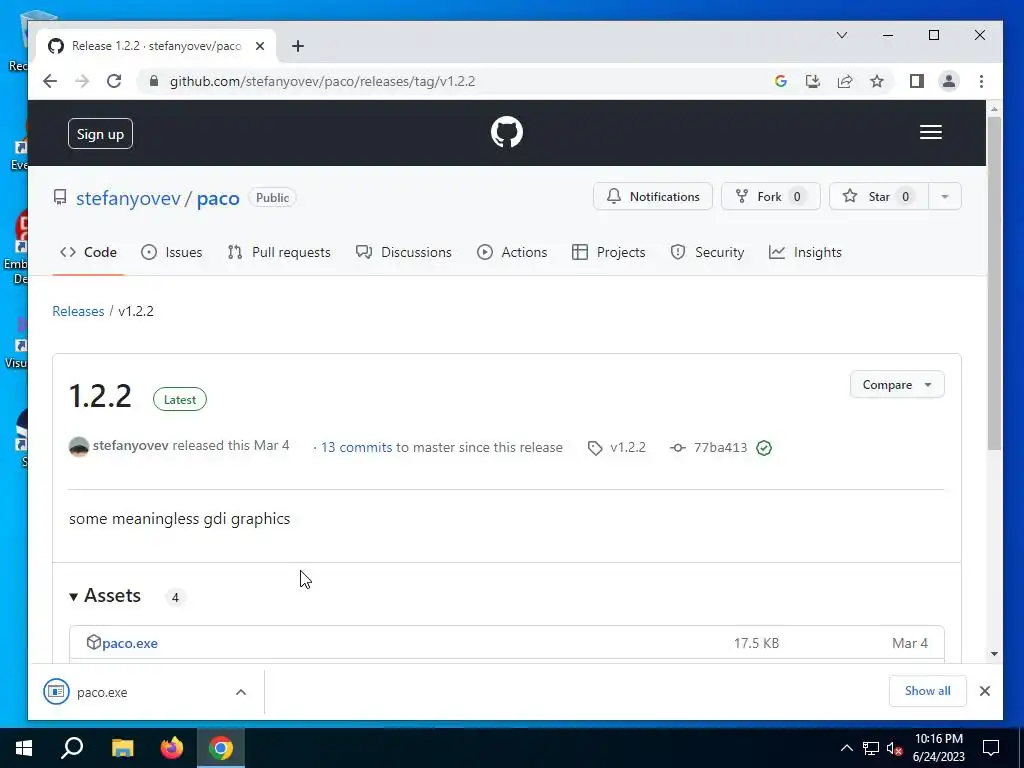Click the browser forward arrow
This screenshot has width=1024, height=768.
coord(82,81)
